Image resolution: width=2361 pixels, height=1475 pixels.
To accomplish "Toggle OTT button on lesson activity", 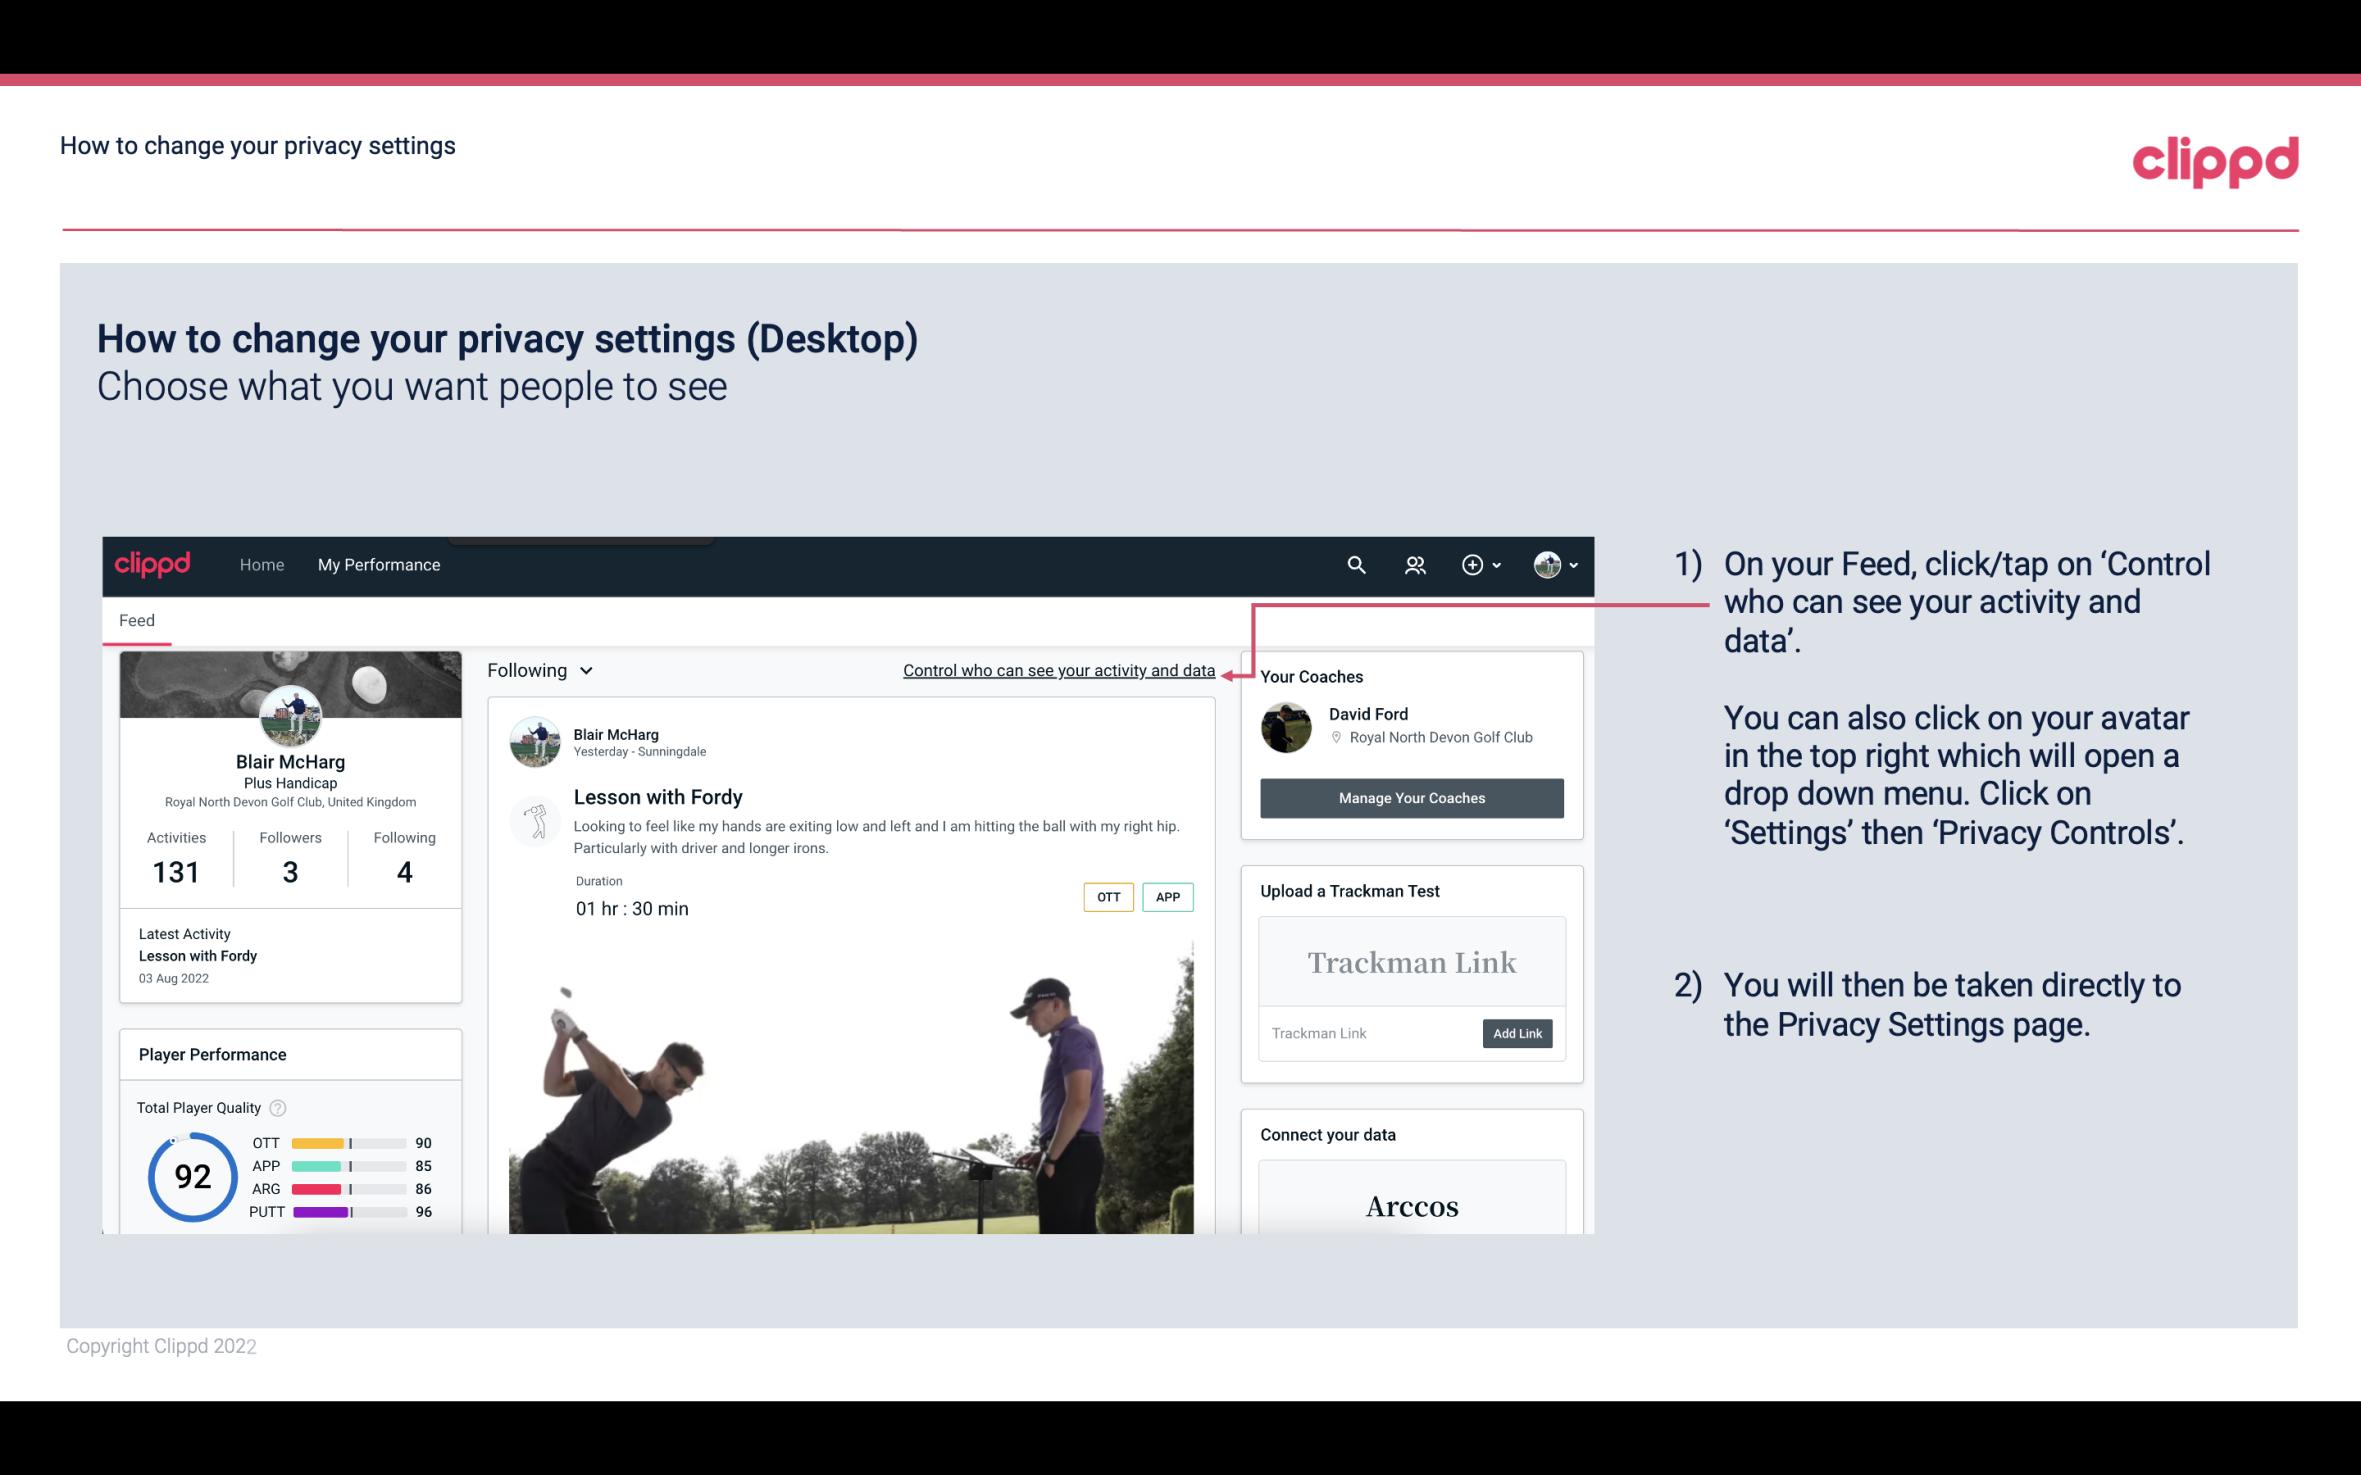I will coord(1106,897).
